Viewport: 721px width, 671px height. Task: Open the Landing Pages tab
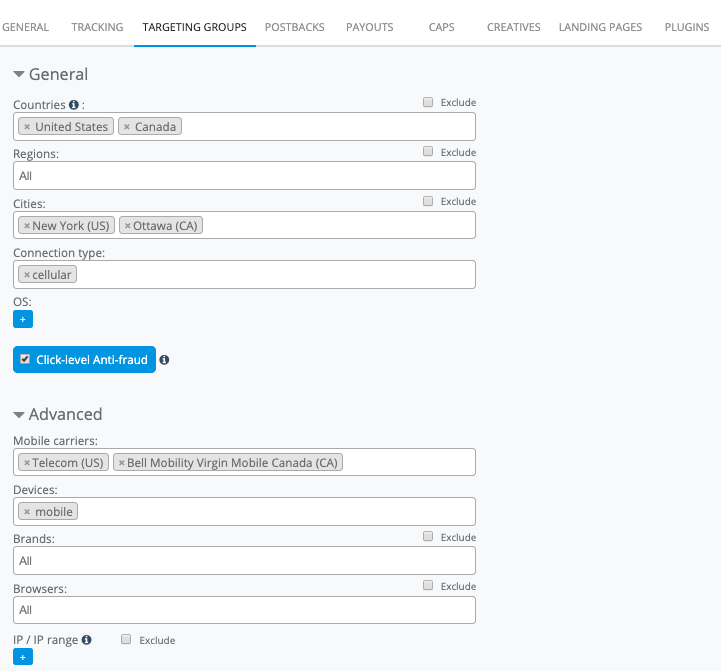click(x=600, y=27)
